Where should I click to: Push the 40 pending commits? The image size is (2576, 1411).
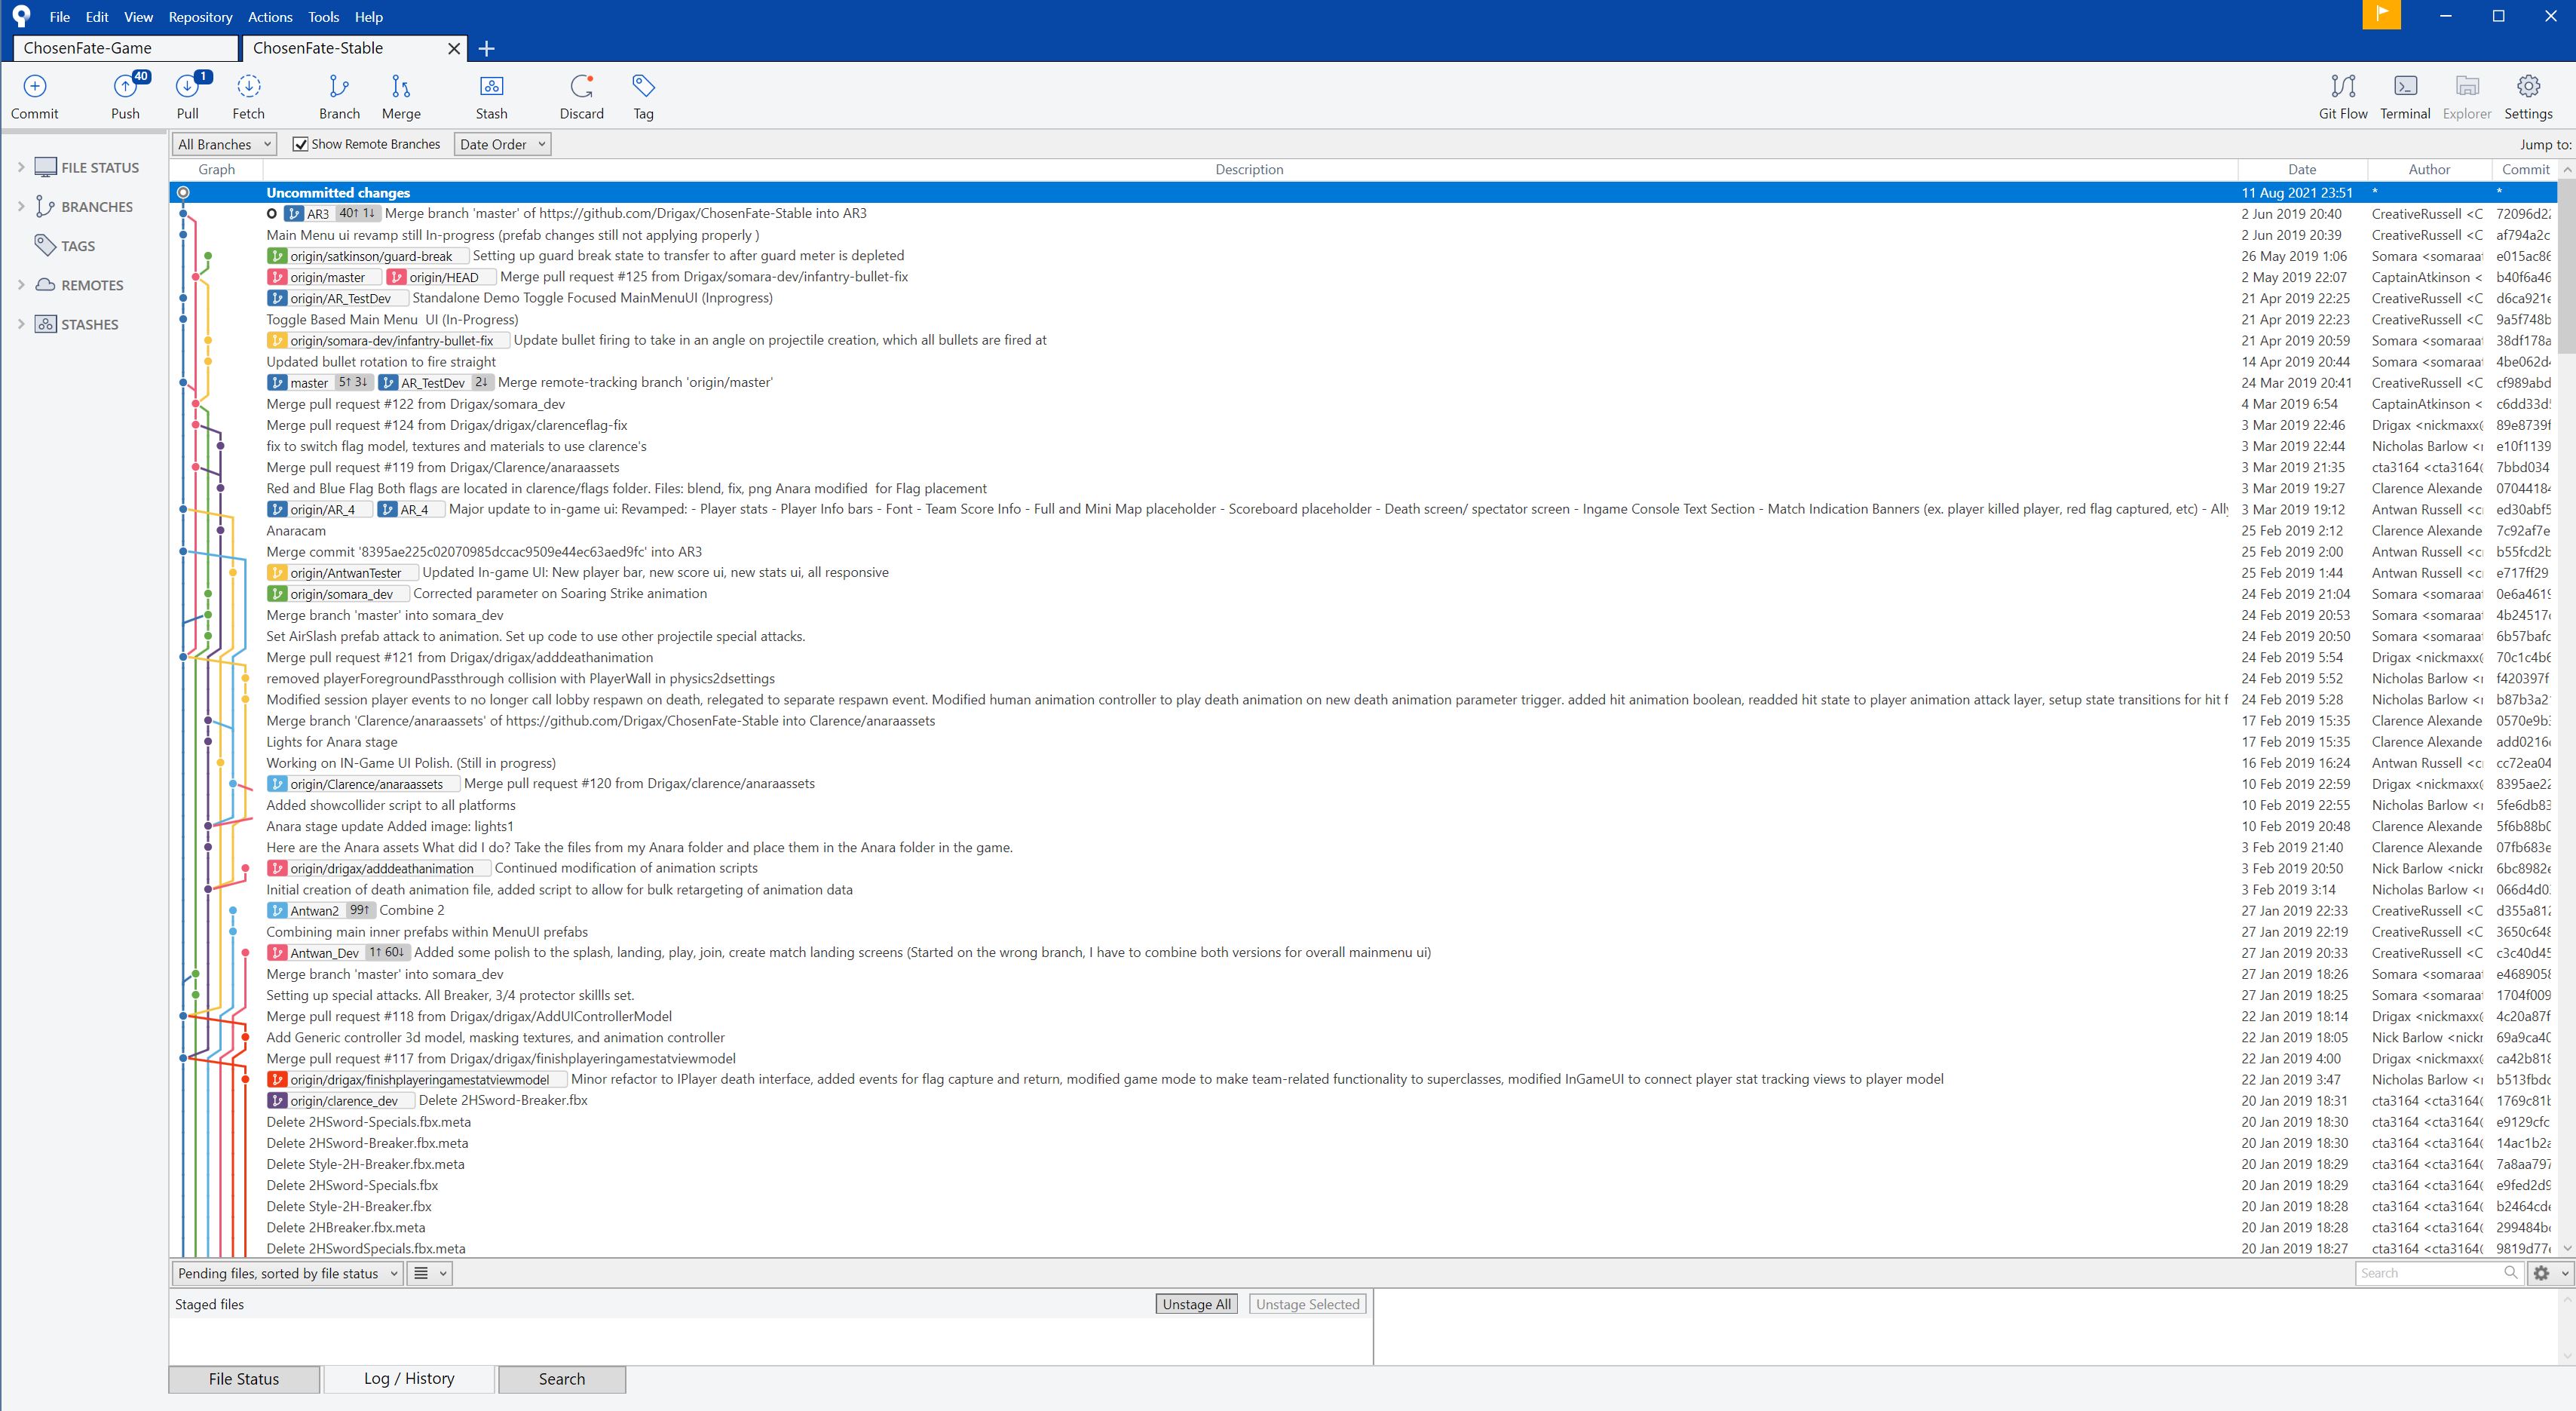(125, 96)
